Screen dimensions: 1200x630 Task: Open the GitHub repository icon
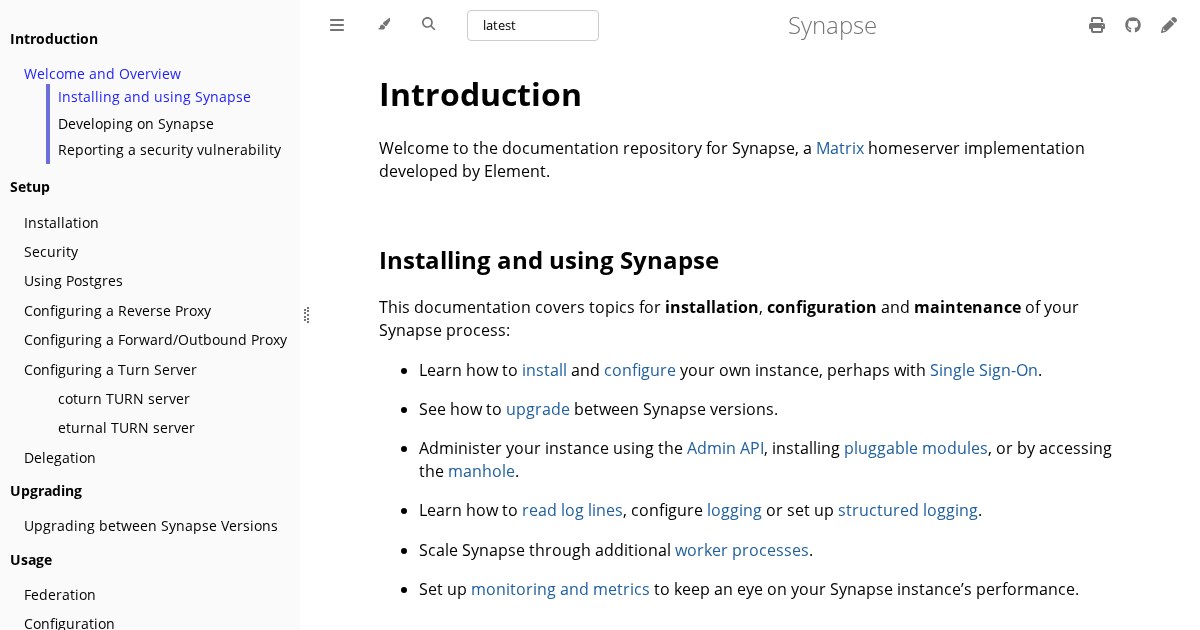pos(1133,25)
